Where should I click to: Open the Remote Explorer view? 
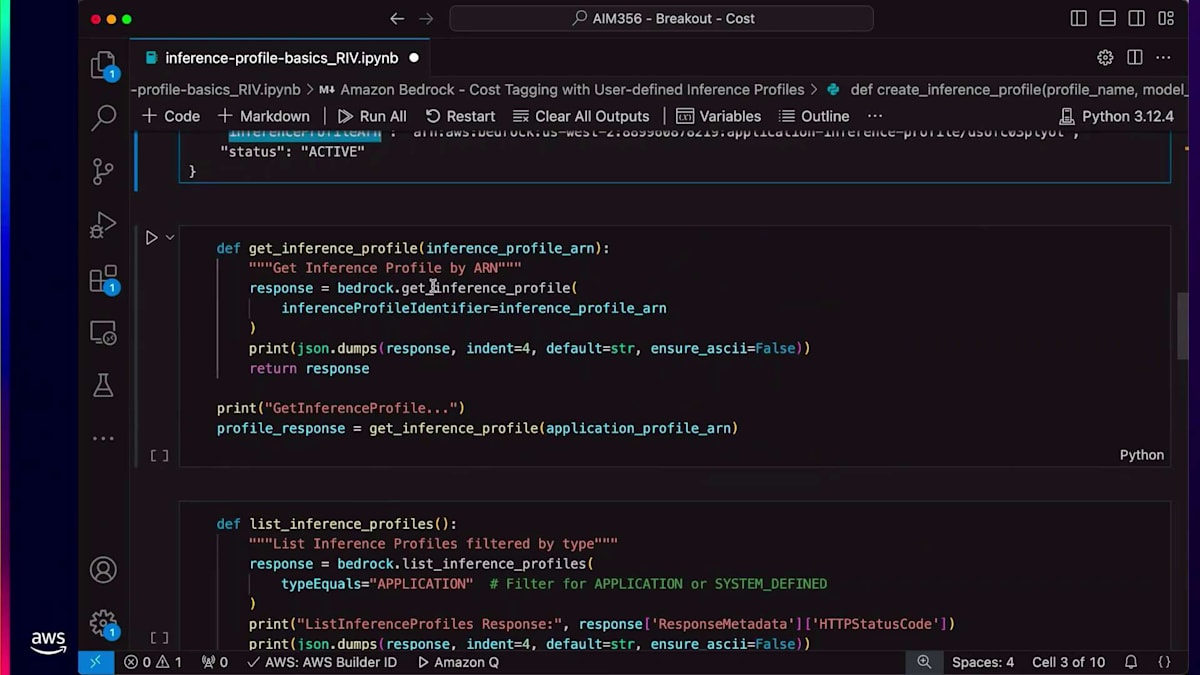(x=104, y=332)
